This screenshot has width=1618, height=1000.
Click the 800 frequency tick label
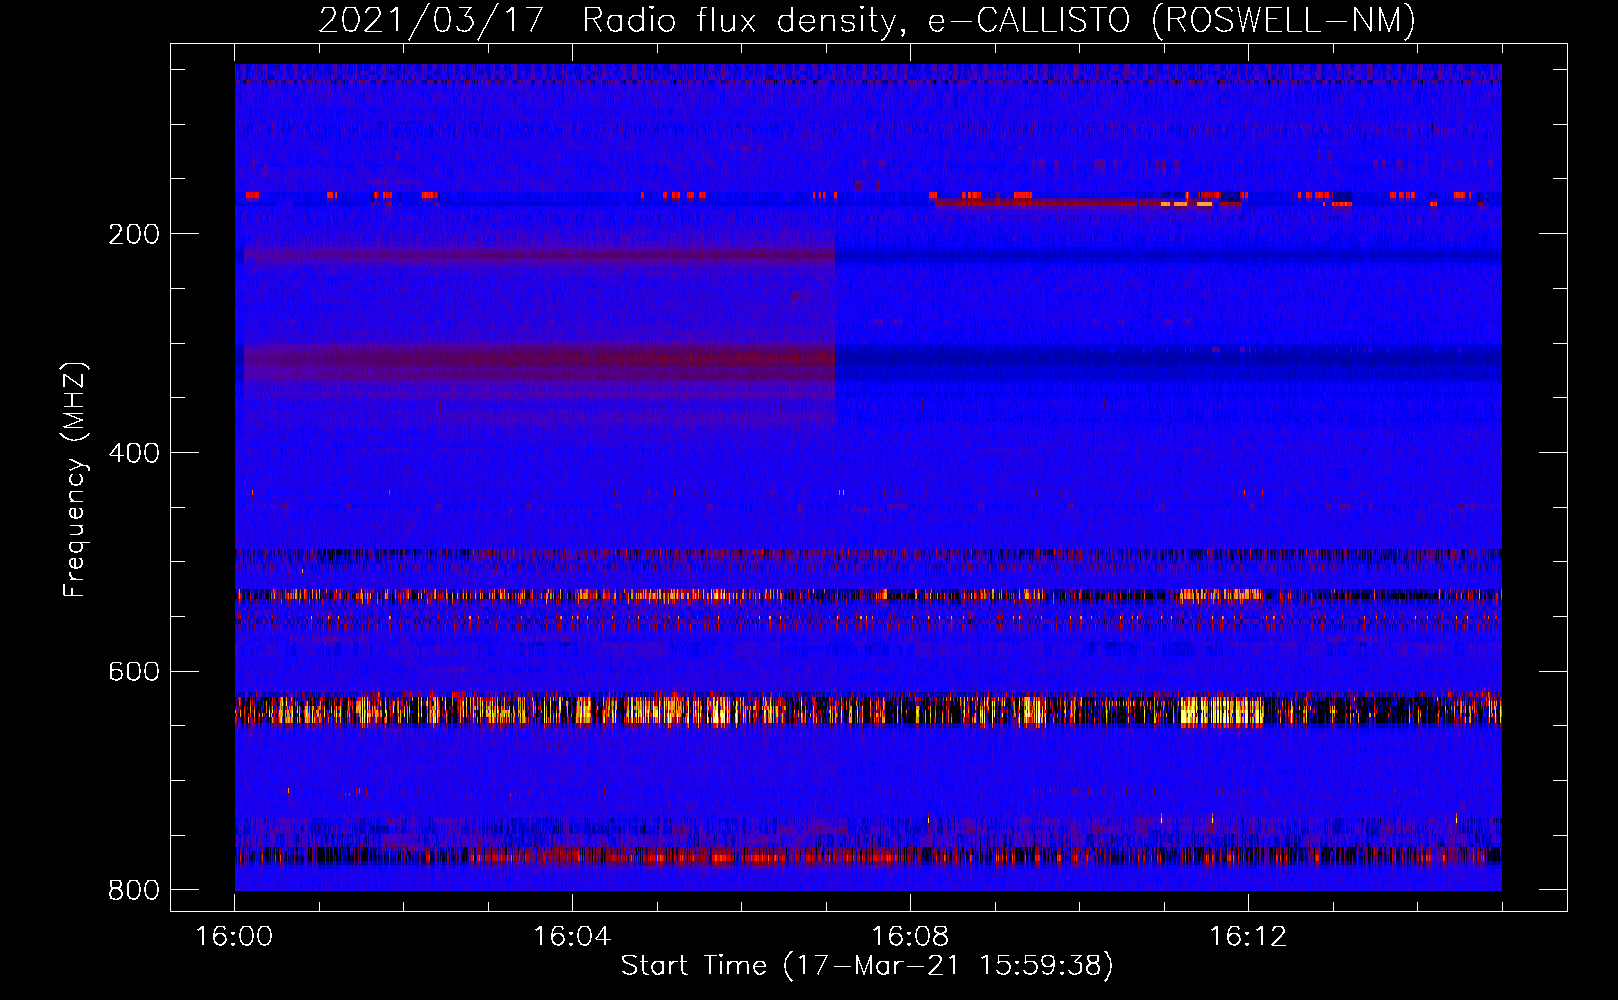[134, 890]
